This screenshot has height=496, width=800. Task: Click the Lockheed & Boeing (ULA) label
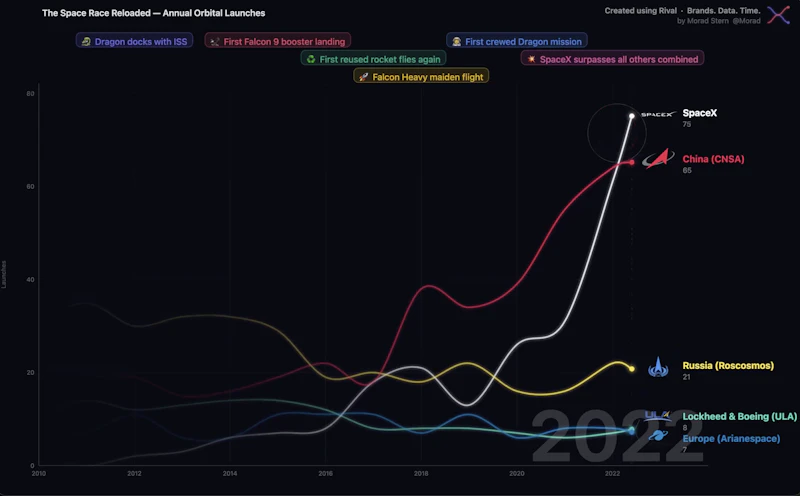pyautogui.click(x=739, y=416)
